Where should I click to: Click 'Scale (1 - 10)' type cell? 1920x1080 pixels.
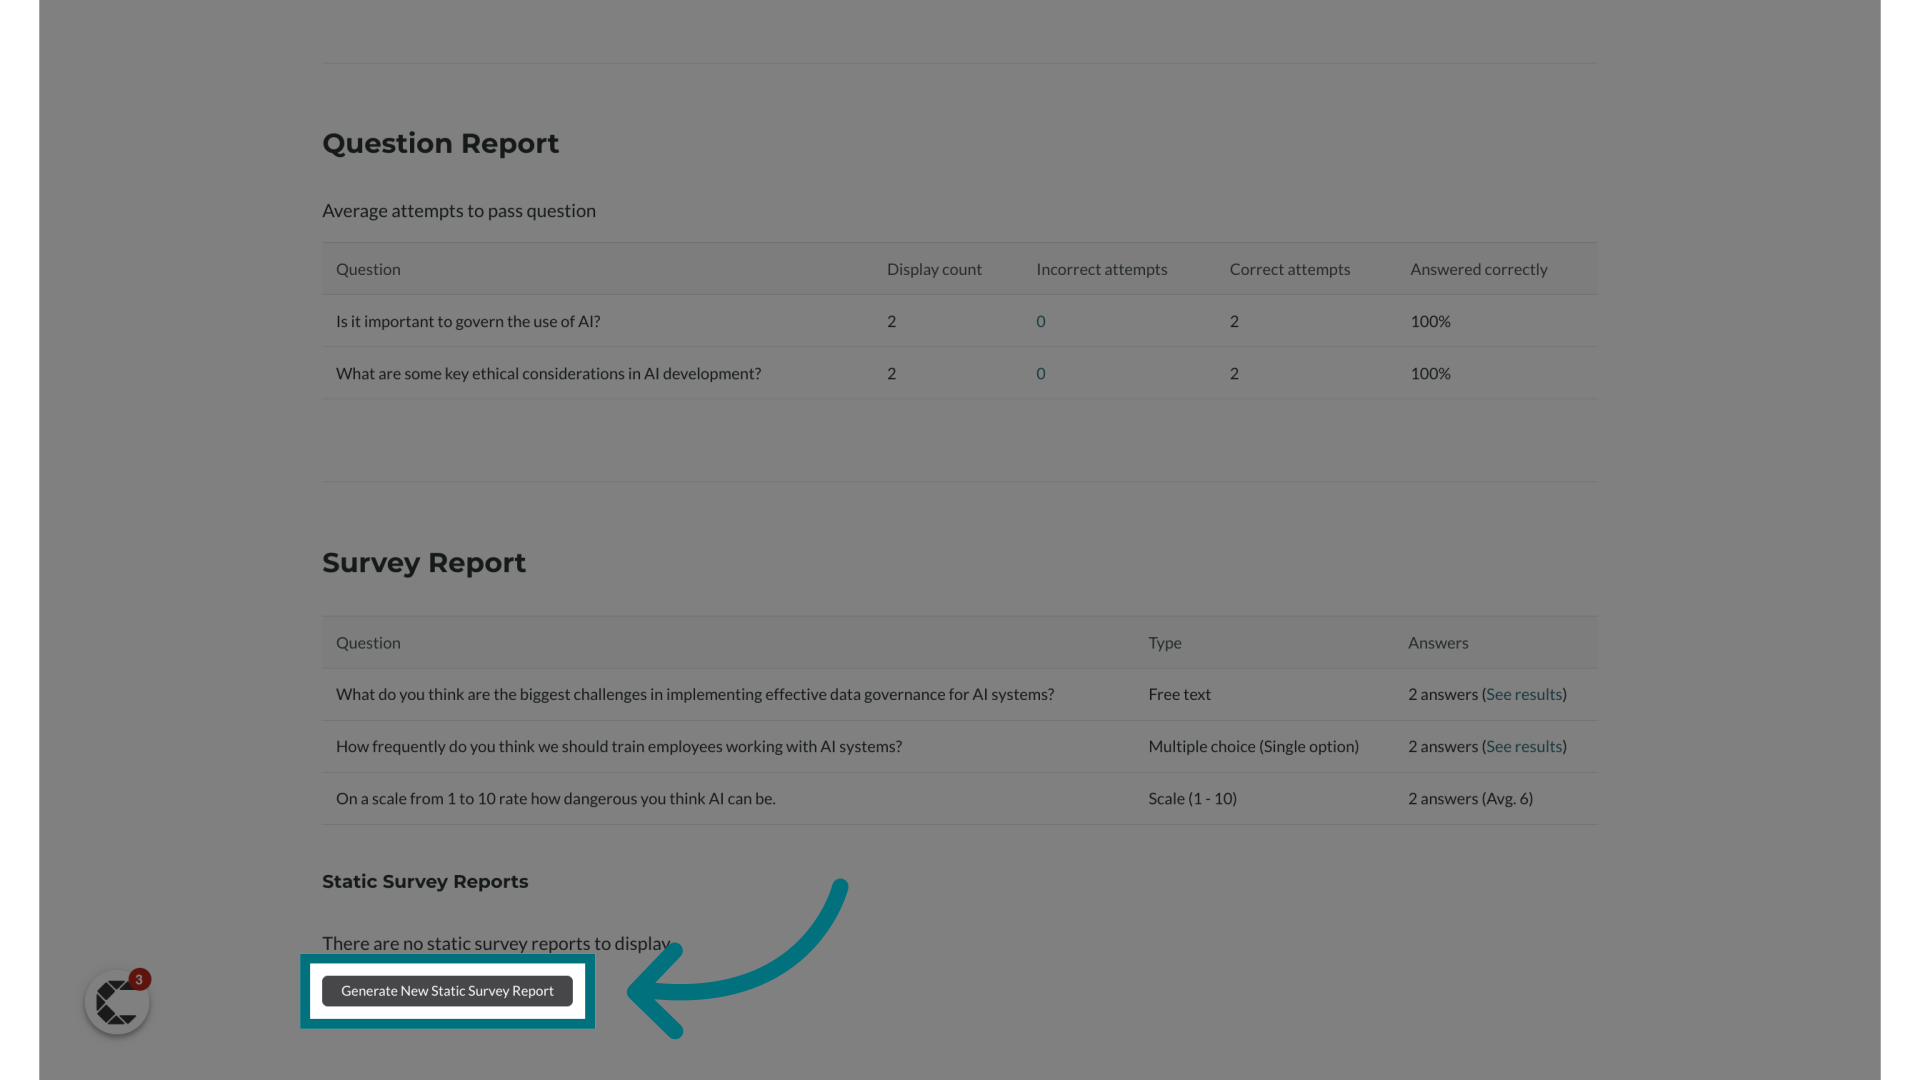click(1192, 798)
